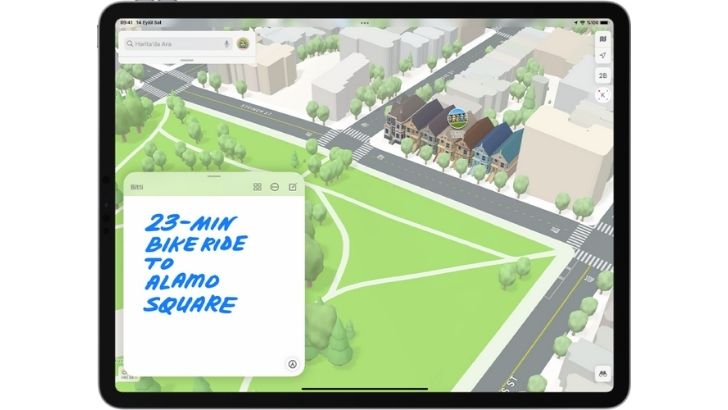Tap the map mode icon

[603, 39]
